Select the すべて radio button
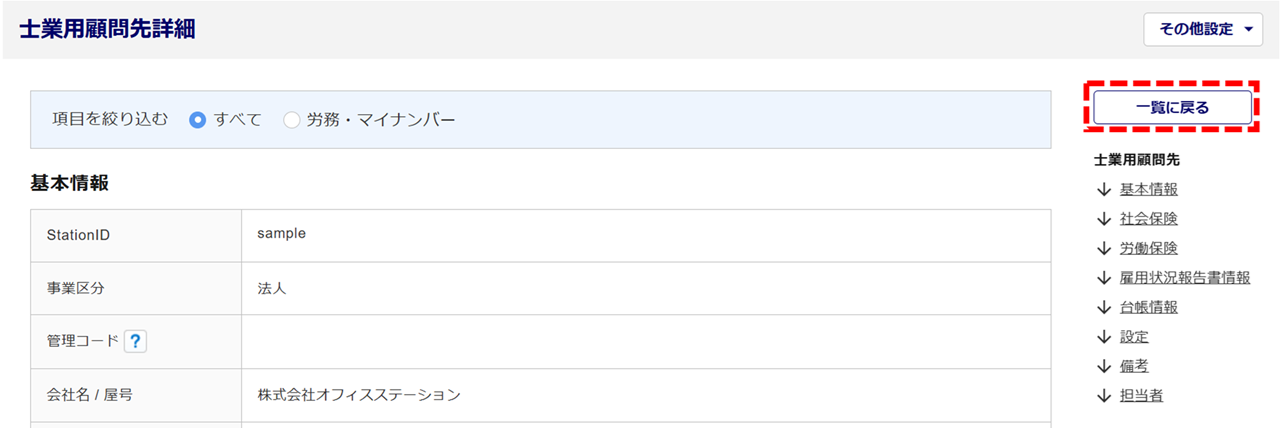 coord(198,120)
